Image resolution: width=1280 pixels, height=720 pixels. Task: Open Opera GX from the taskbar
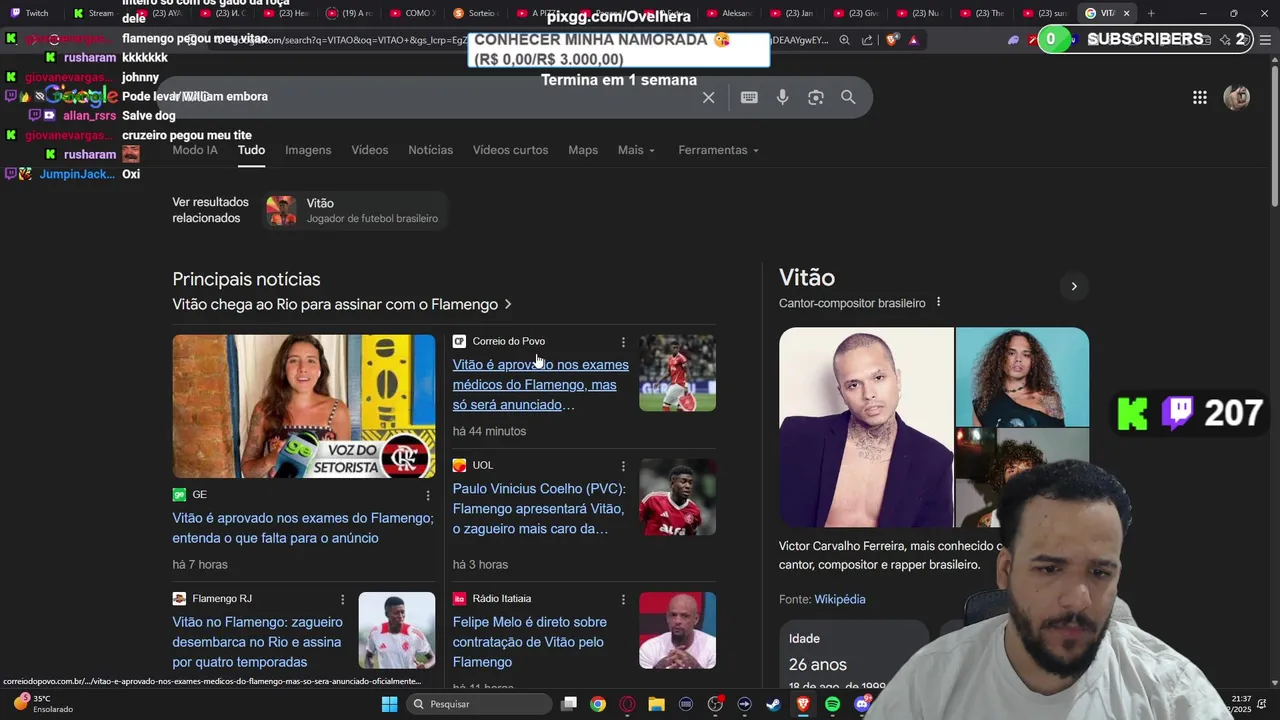point(628,704)
